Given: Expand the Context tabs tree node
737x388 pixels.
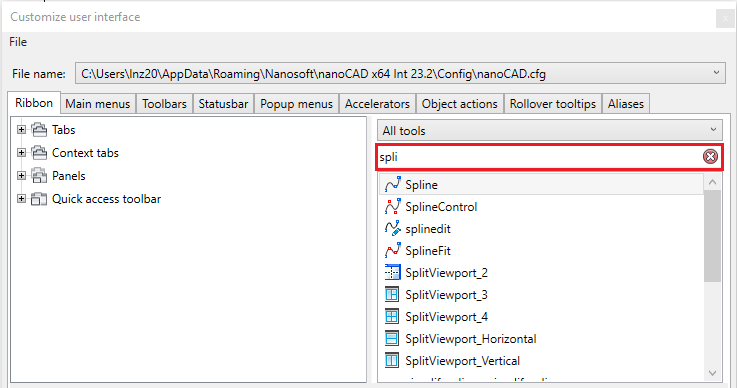Looking at the screenshot, I should [x=21, y=152].
